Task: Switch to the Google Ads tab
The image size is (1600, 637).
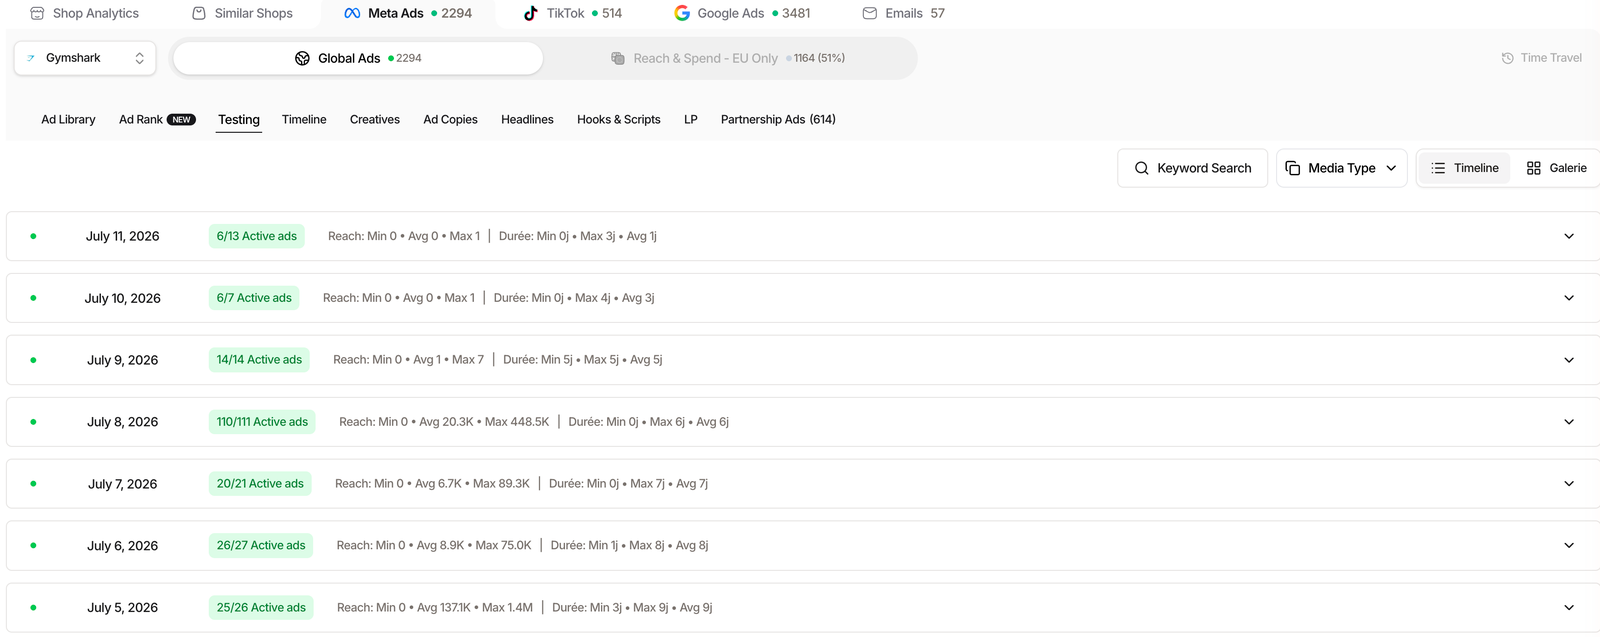Action: tap(742, 13)
